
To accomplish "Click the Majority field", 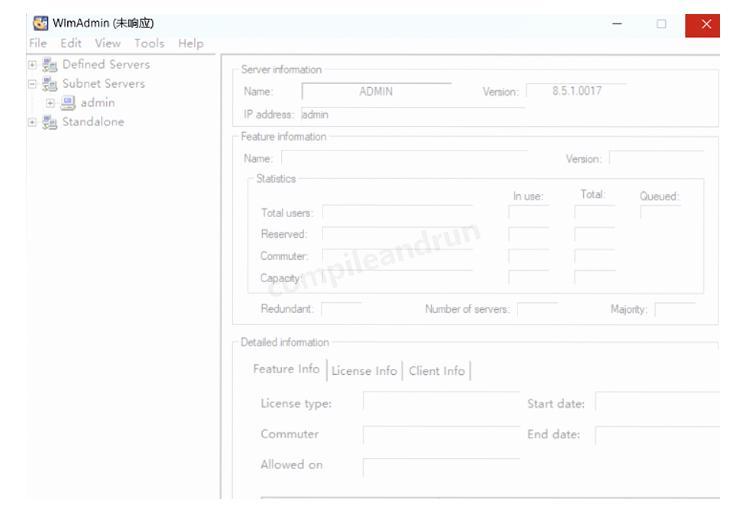I will (675, 309).
